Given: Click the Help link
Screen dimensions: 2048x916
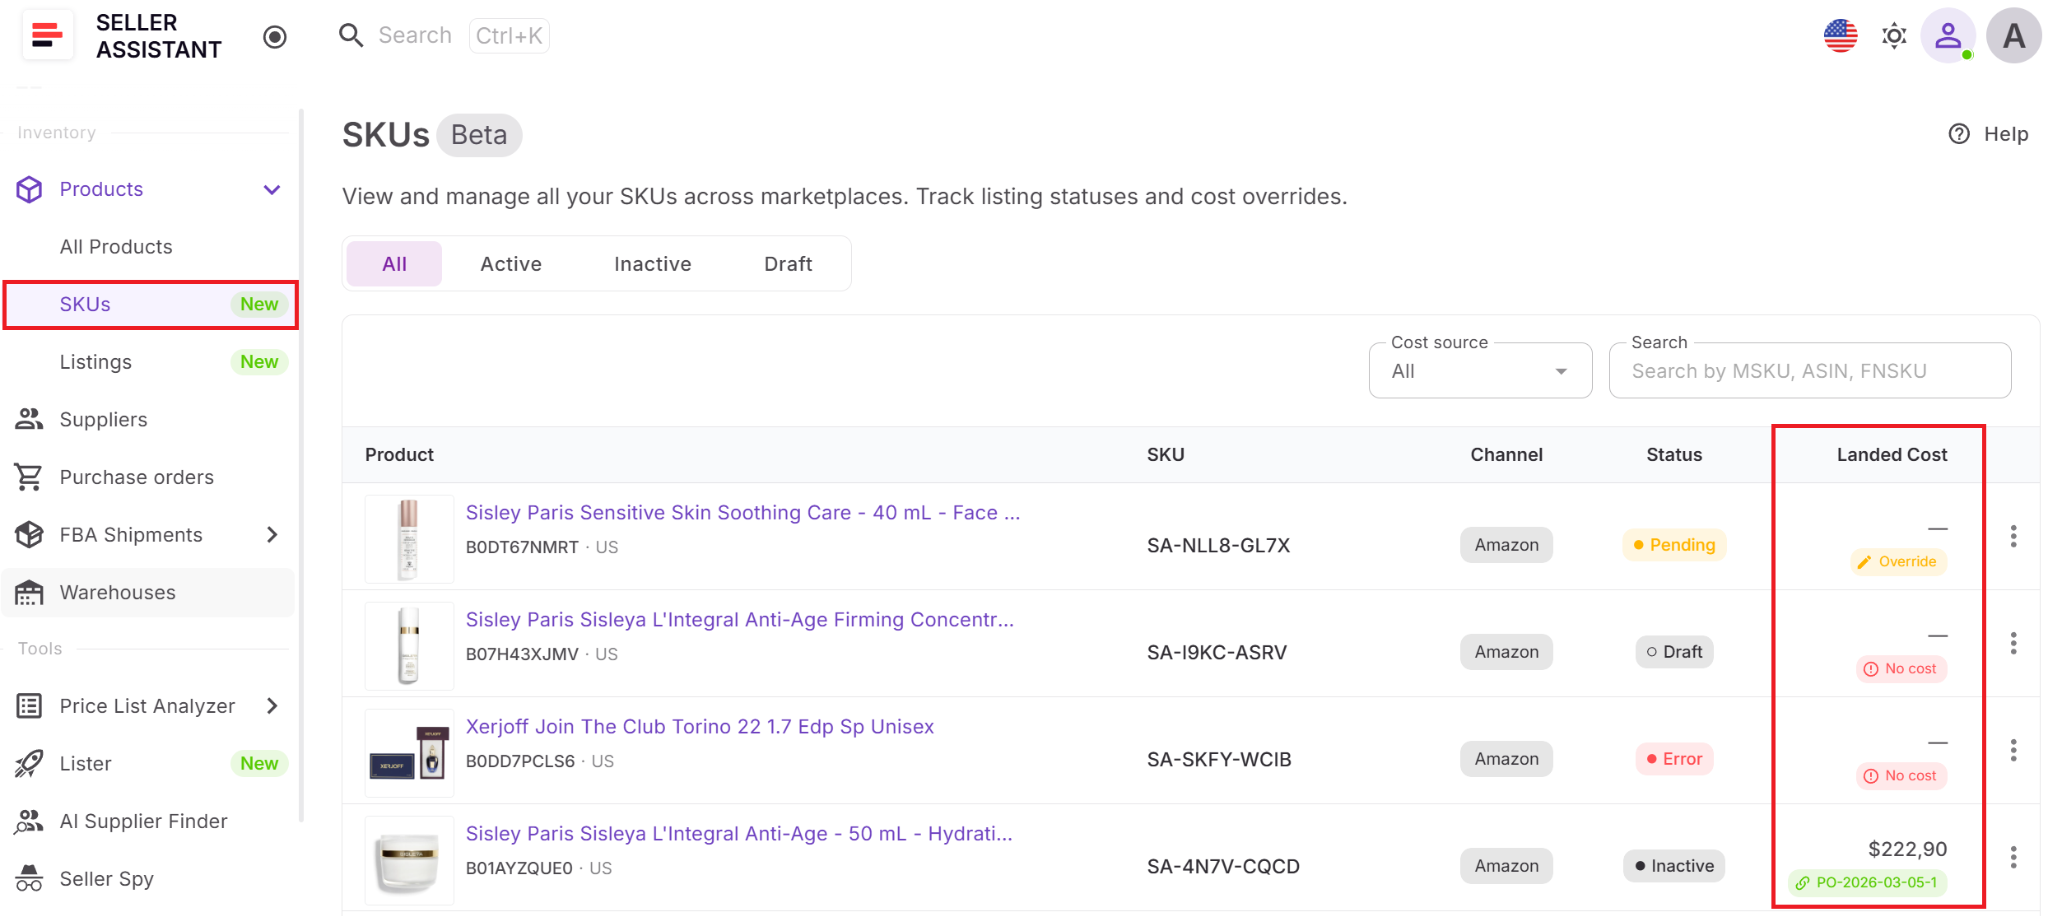Looking at the screenshot, I should point(1989,134).
